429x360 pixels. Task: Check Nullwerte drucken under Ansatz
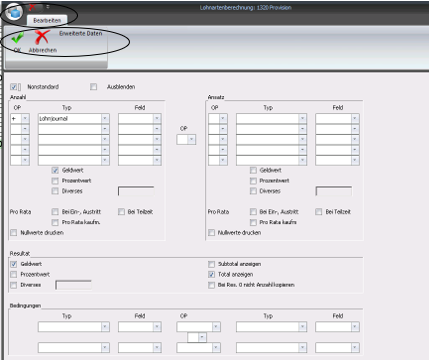(x=211, y=233)
